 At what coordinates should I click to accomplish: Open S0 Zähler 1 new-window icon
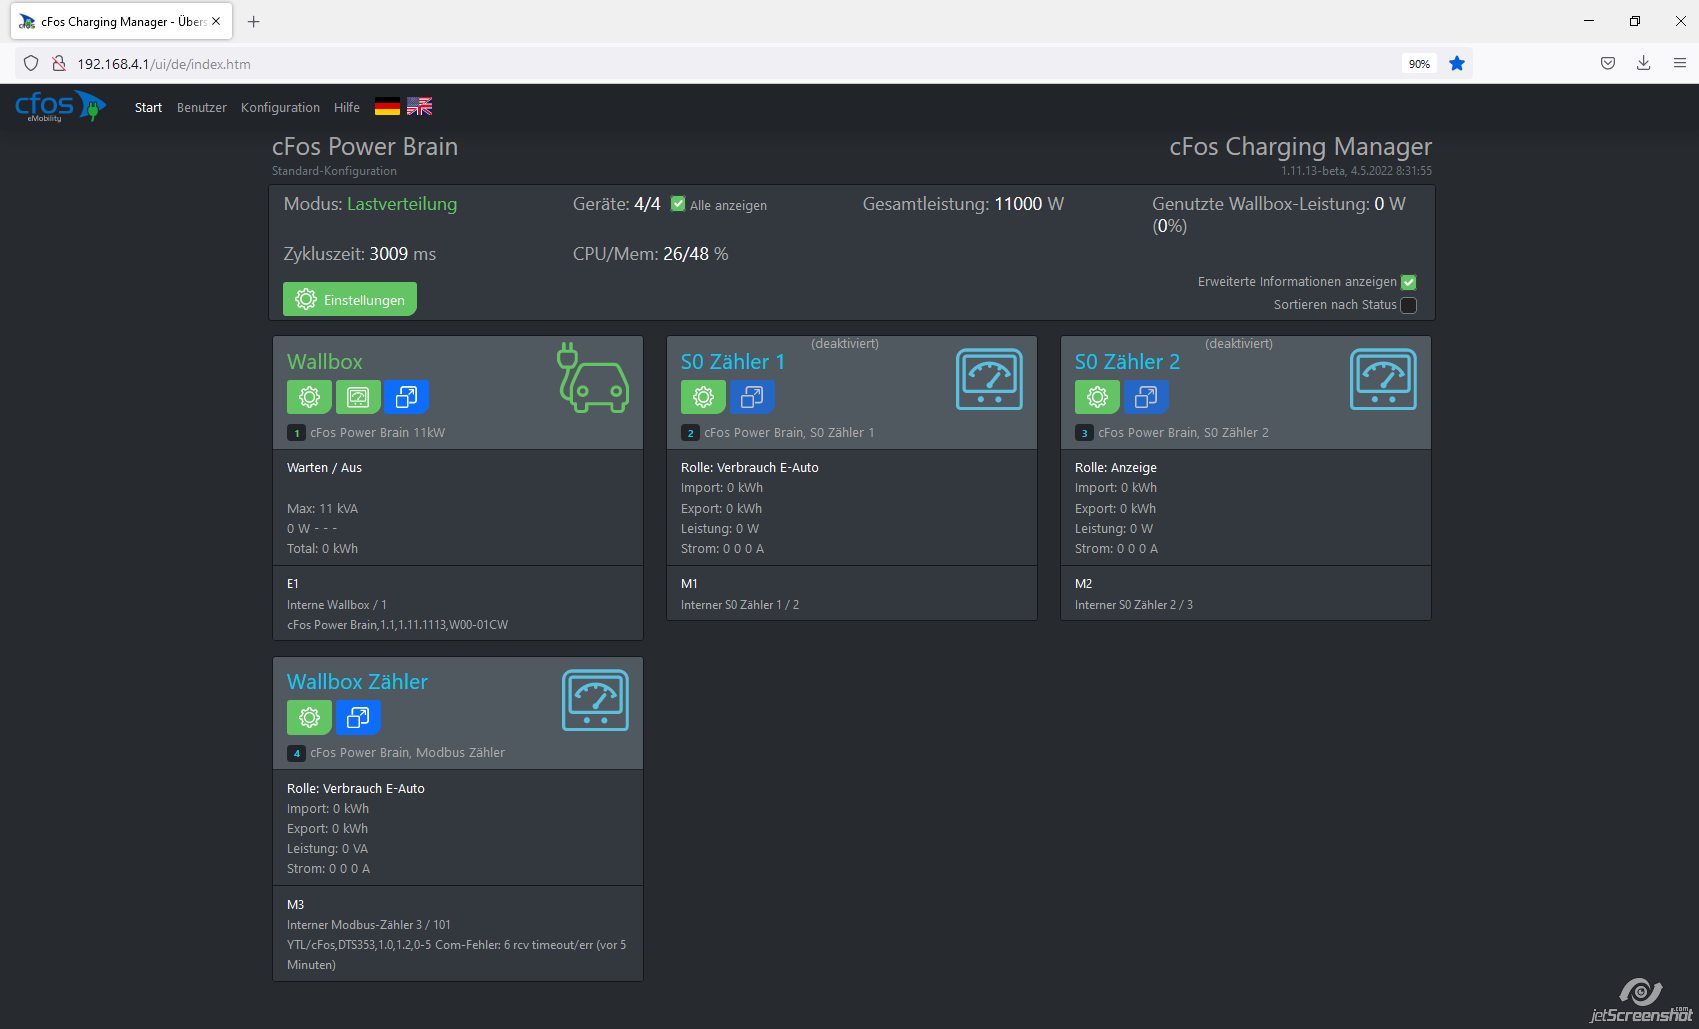click(x=752, y=397)
